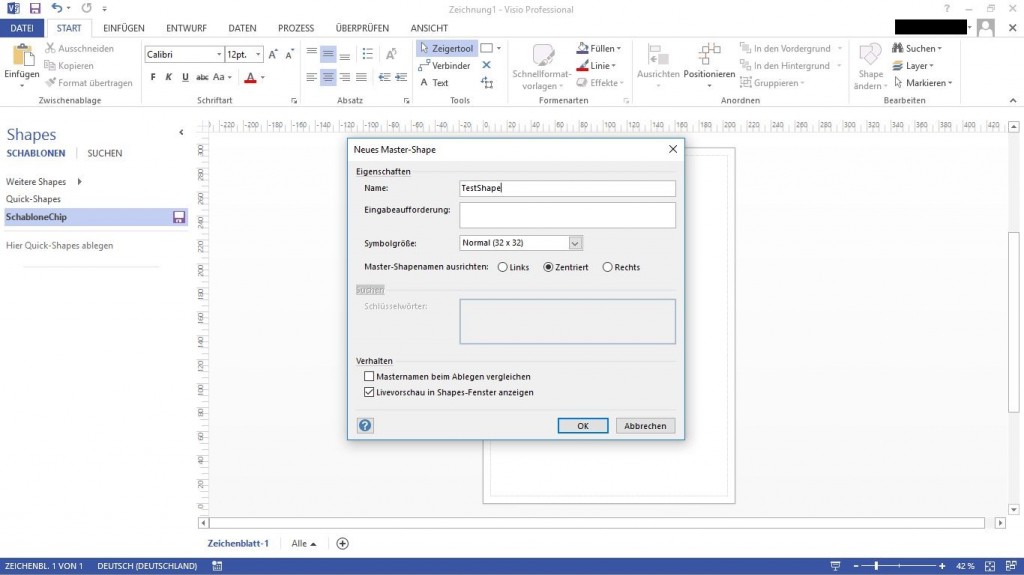Image resolution: width=1024 pixels, height=575 pixels.
Task: Select the Rechts alignment radio button
Action: coord(607,267)
